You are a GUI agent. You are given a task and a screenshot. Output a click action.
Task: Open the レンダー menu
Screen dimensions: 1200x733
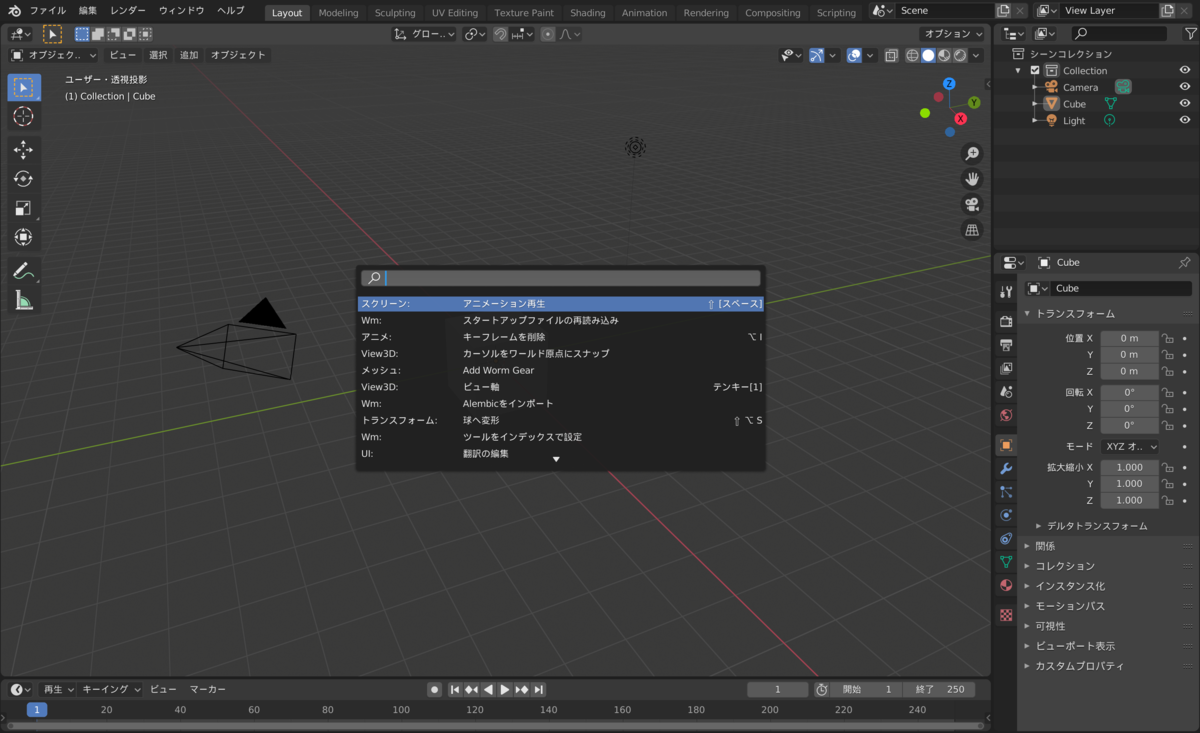pyautogui.click(x=128, y=11)
